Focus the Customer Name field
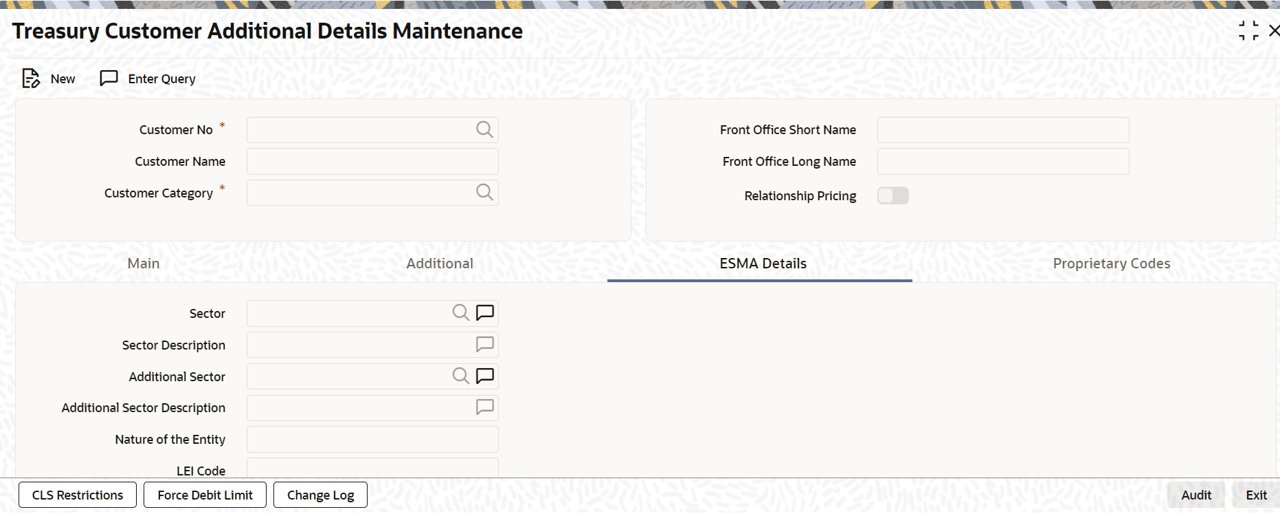 tap(373, 161)
